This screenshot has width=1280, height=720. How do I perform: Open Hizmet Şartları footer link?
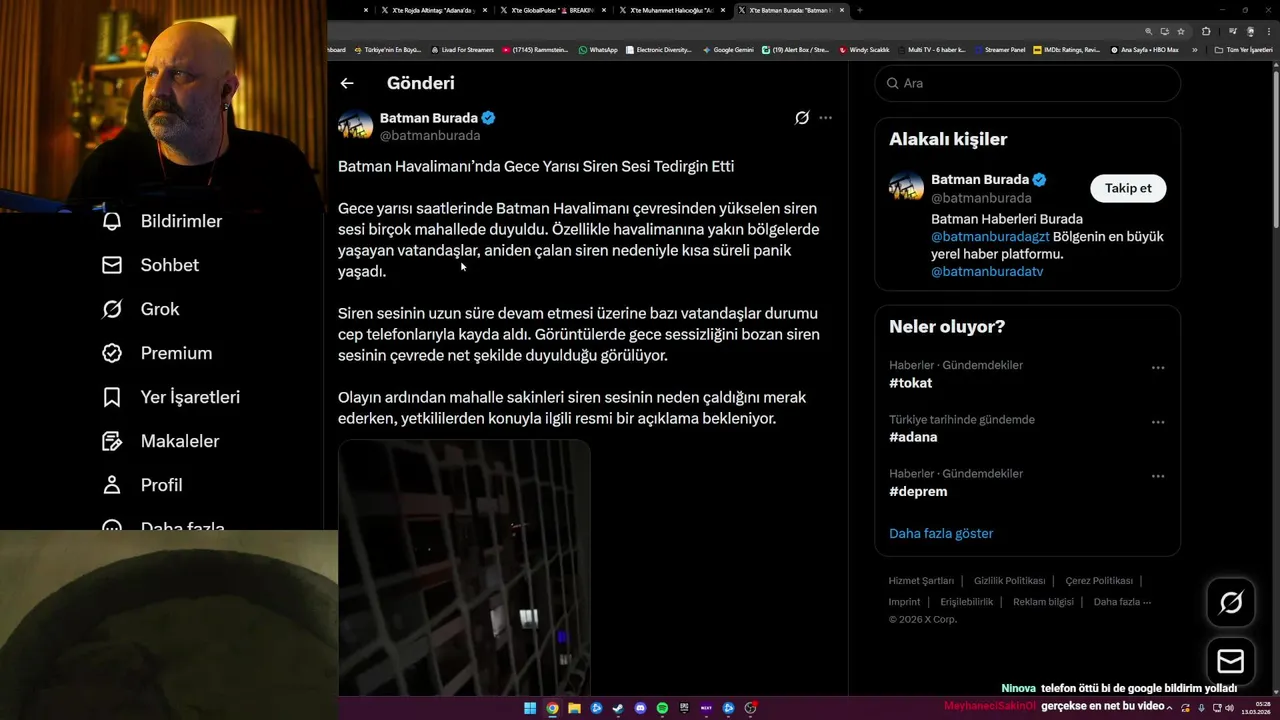921,581
